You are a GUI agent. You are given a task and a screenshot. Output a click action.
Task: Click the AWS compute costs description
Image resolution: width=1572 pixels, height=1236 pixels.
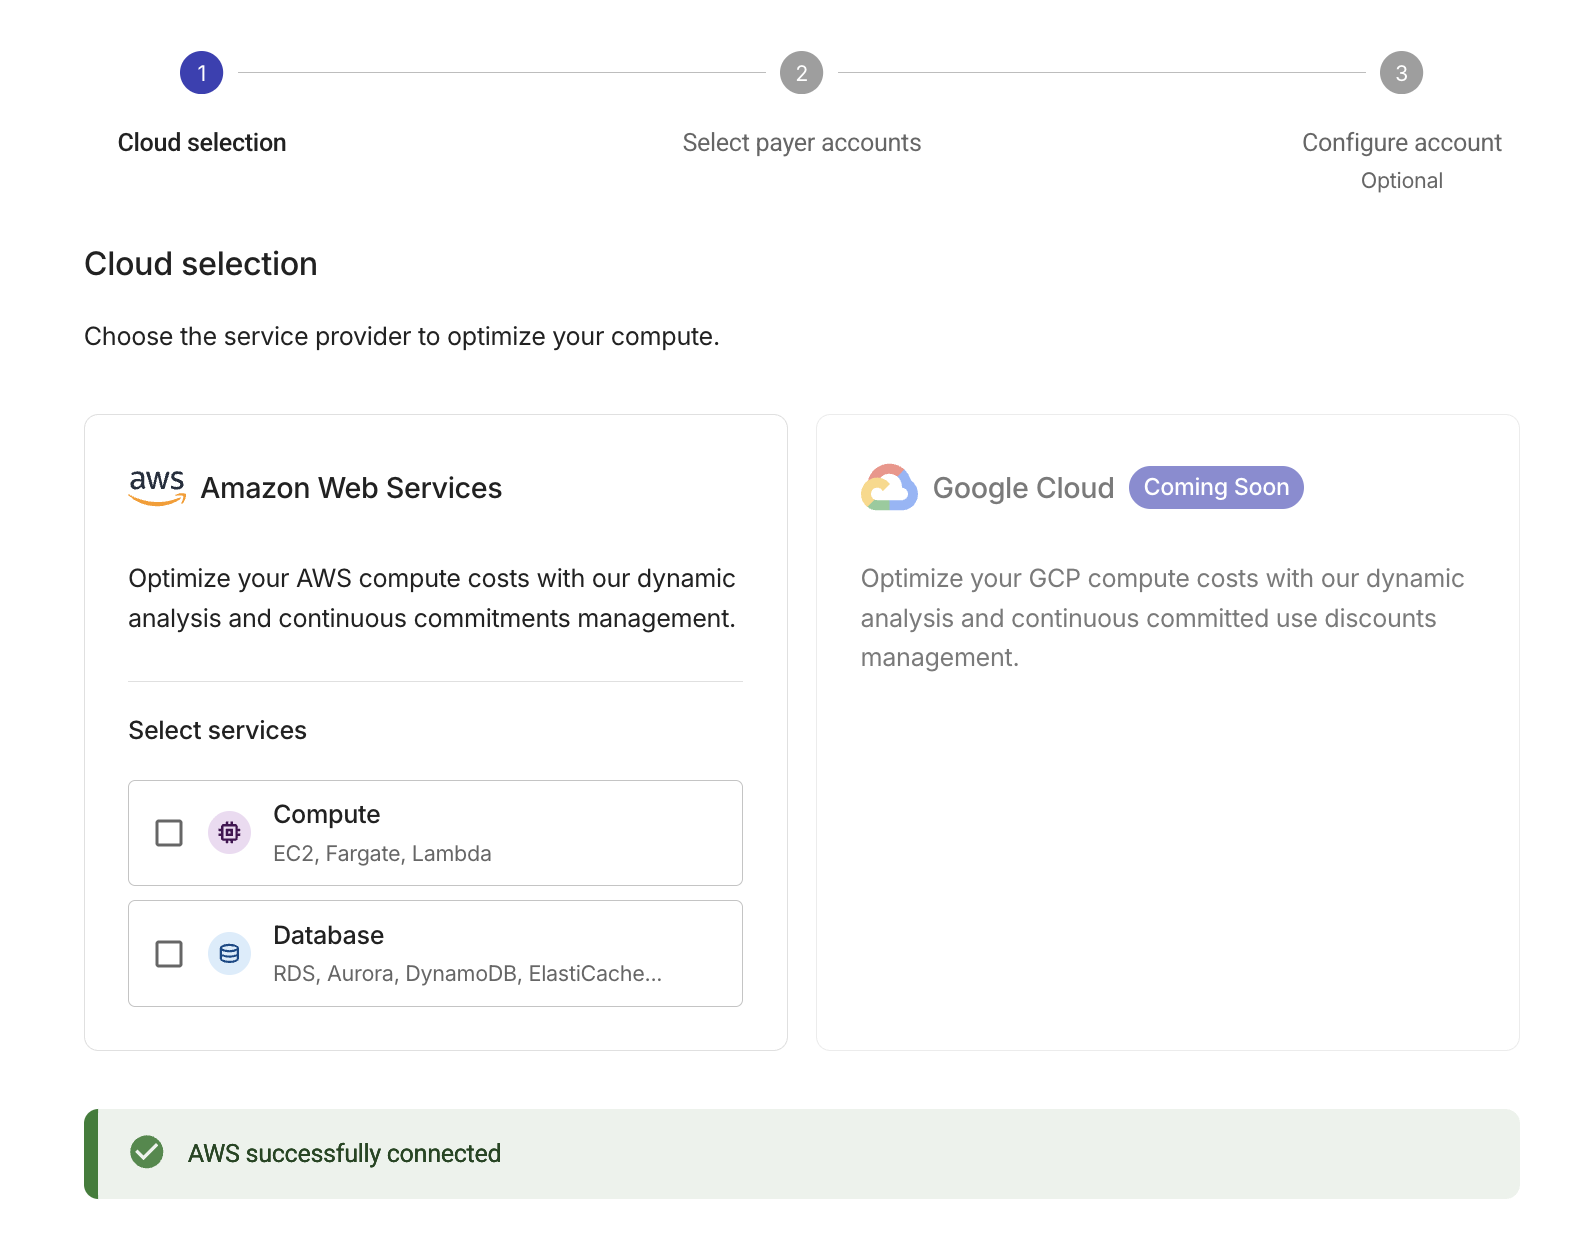432,598
